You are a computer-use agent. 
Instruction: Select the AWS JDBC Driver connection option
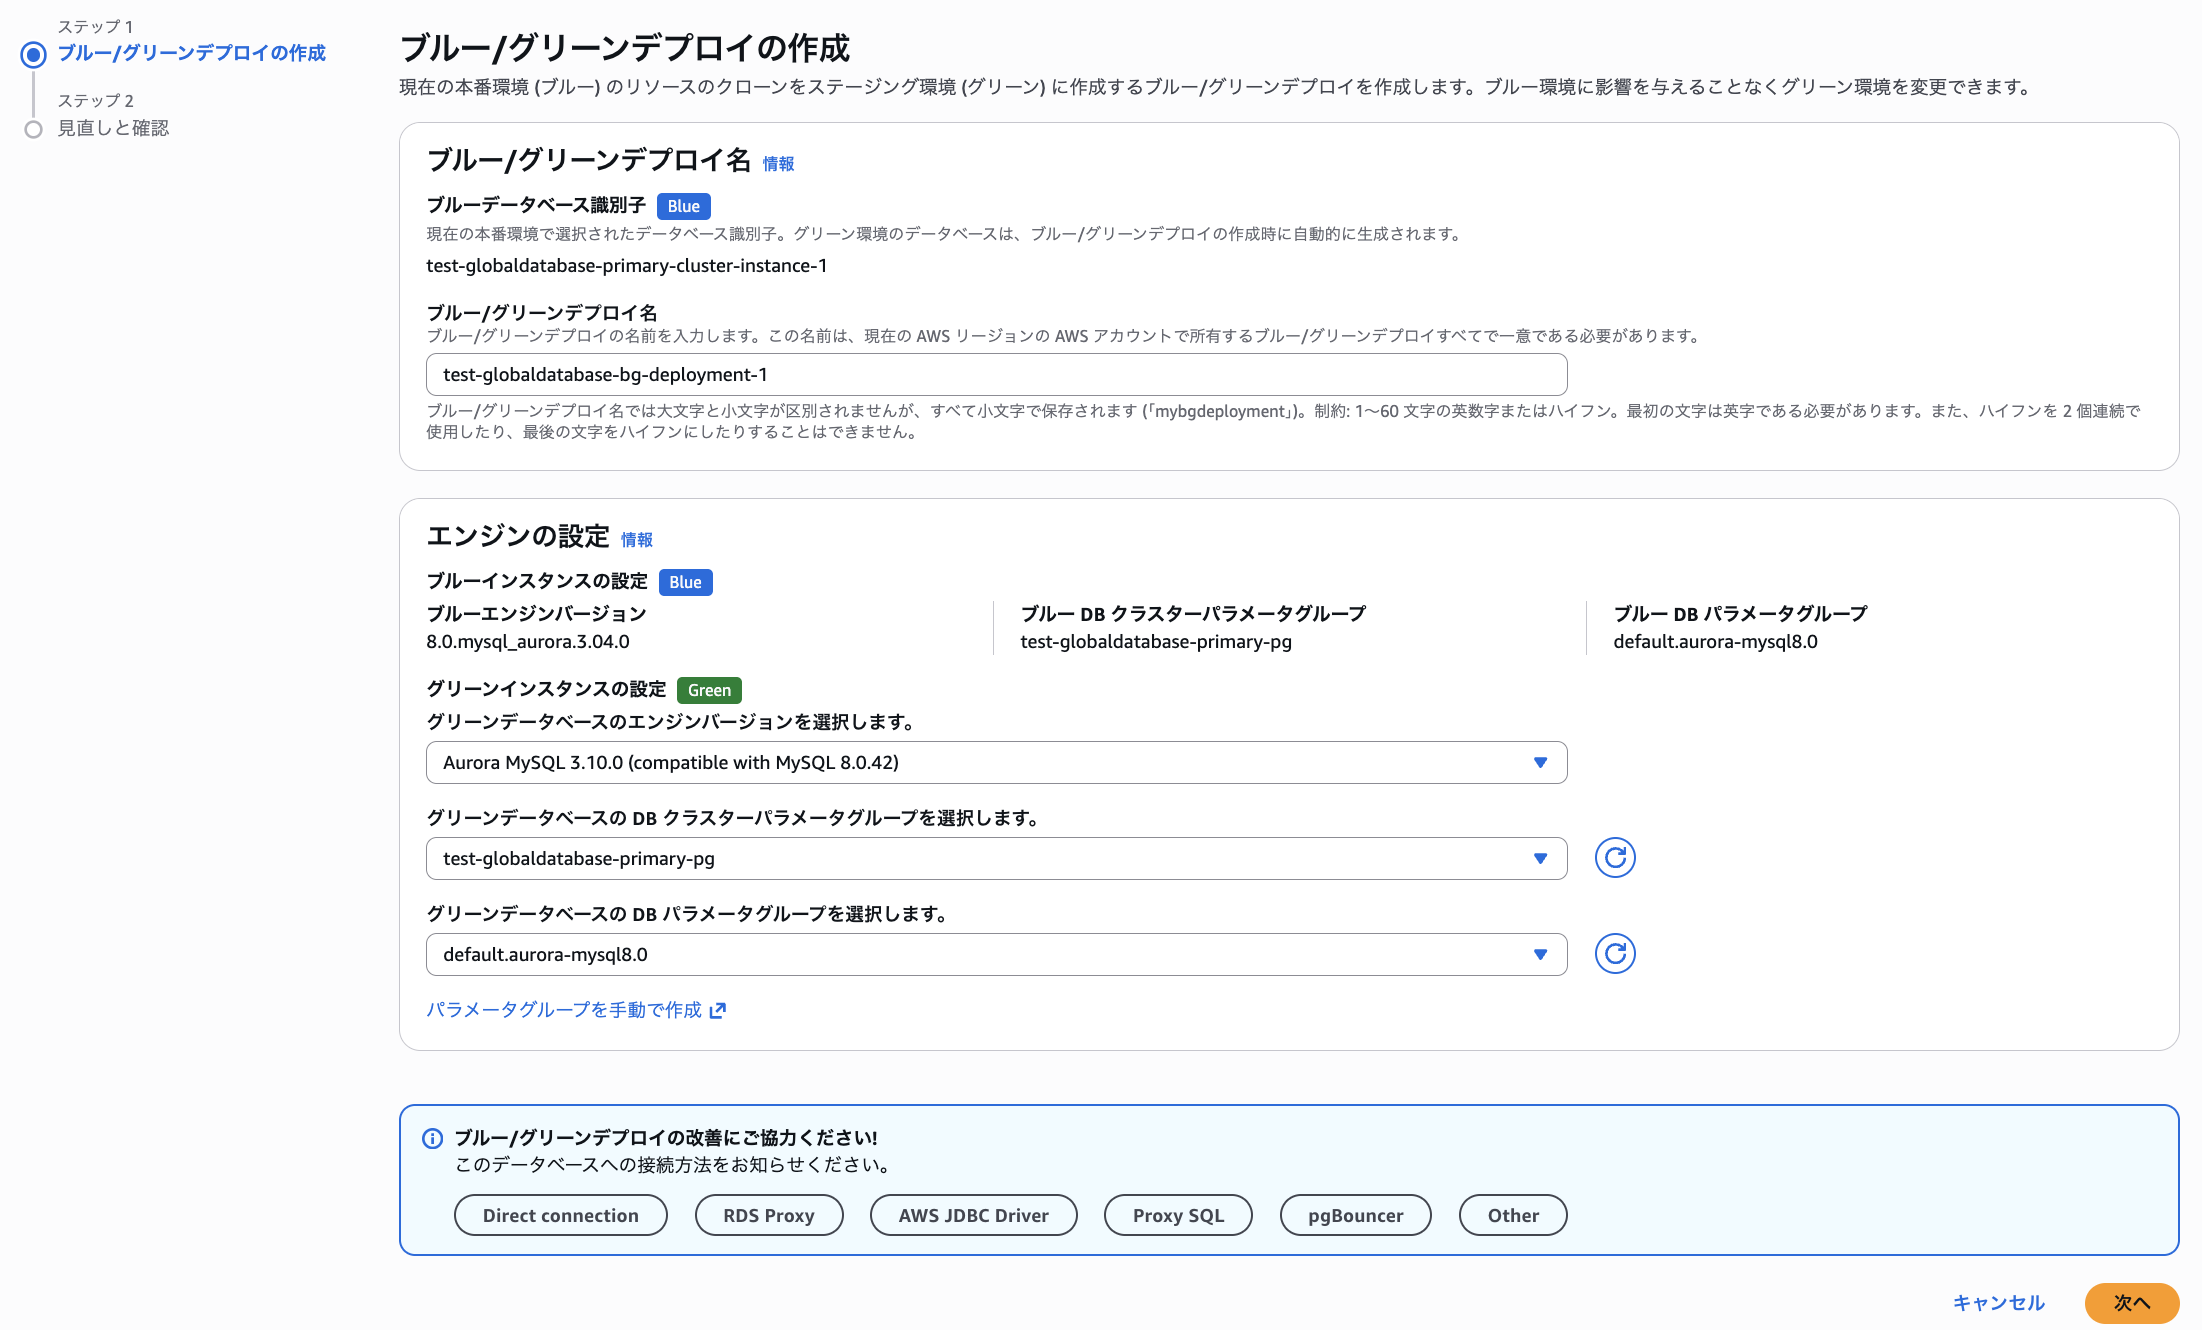pyautogui.click(x=973, y=1215)
